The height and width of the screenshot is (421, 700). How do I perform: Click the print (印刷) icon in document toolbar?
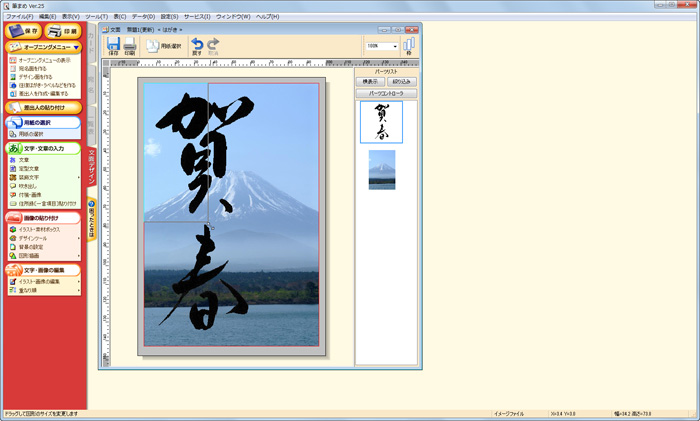pyautogui.click(x=129, y=46)
